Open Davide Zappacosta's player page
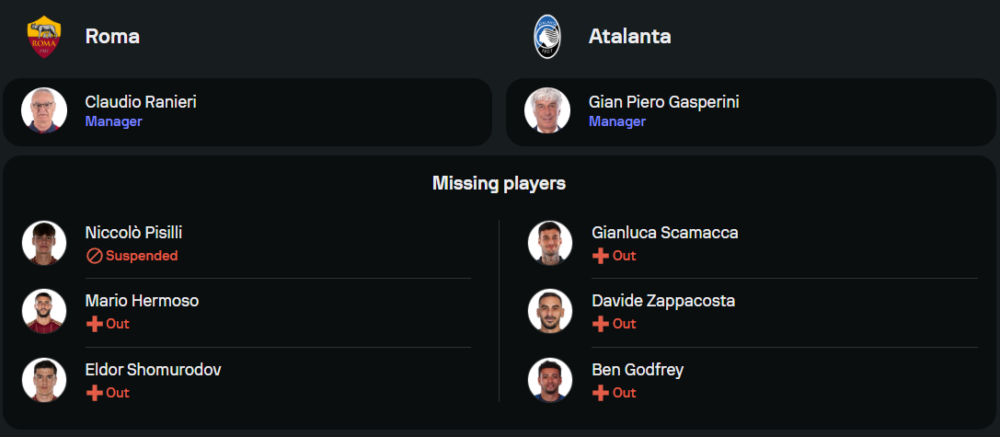Screen dimensions: 1000x437 pyautogui.click(x=663, y=301)
